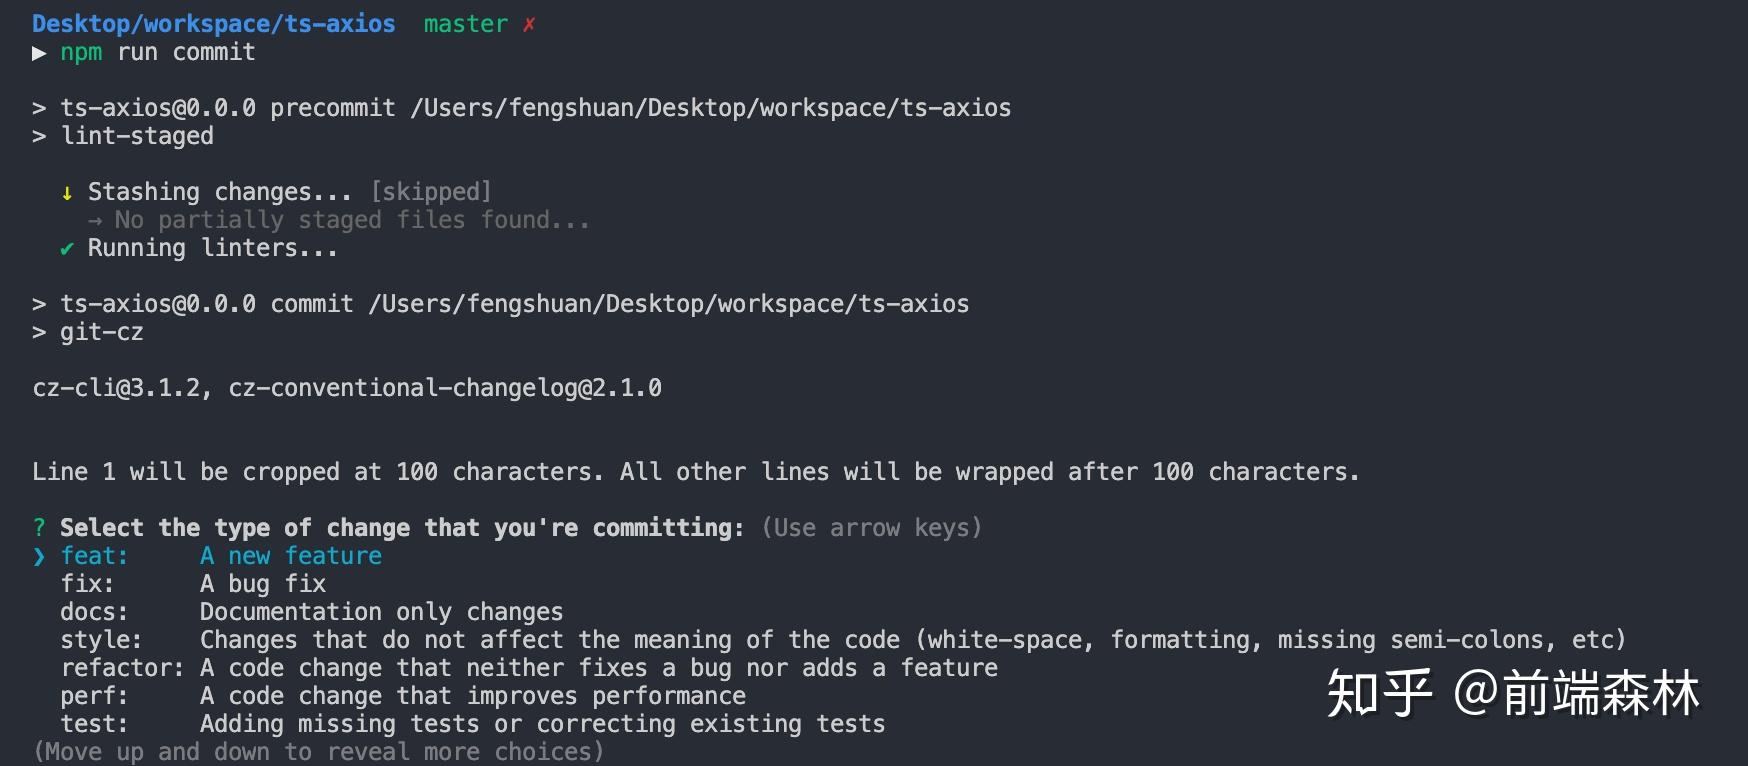The image size is (1748, 766).
Task: Choose the 'docs' commit type
Action: click(94, 612)
